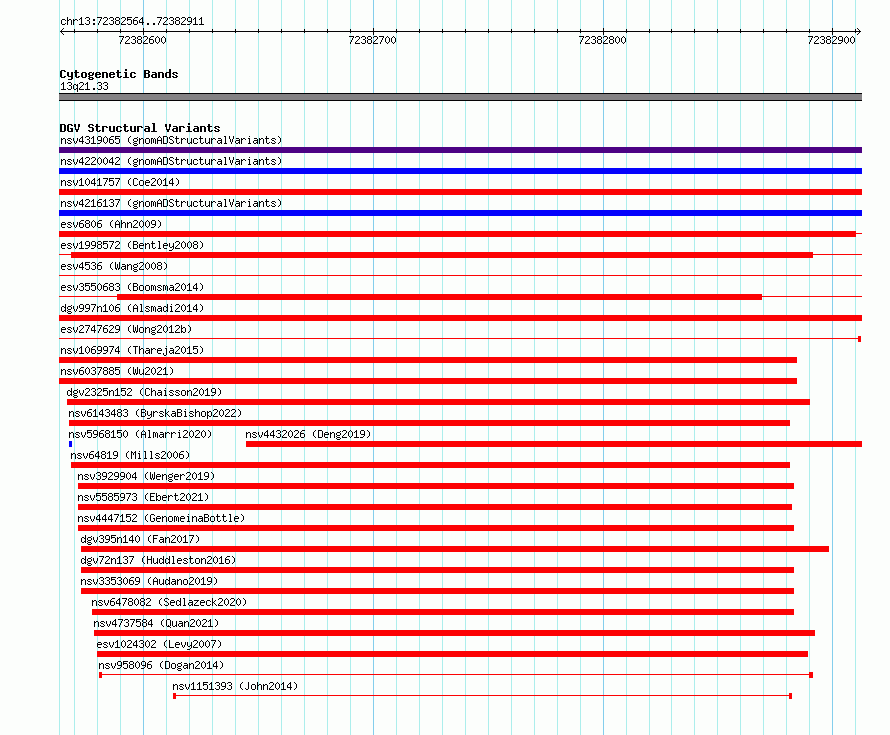Open nsv5585973 (Ebert2021) variant label
Viewport: 890px width, 735px height.
point(143,497)
